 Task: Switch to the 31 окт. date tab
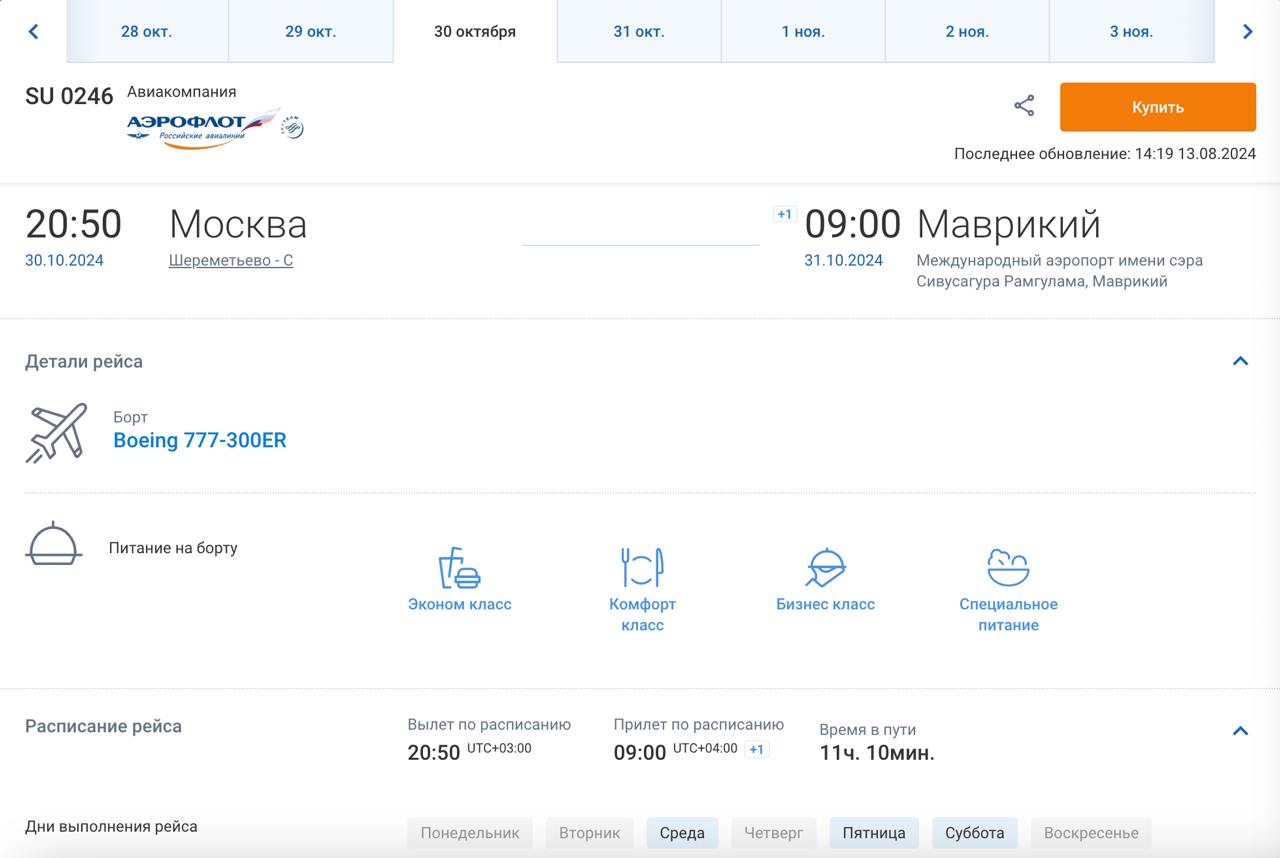click(638, 32)
